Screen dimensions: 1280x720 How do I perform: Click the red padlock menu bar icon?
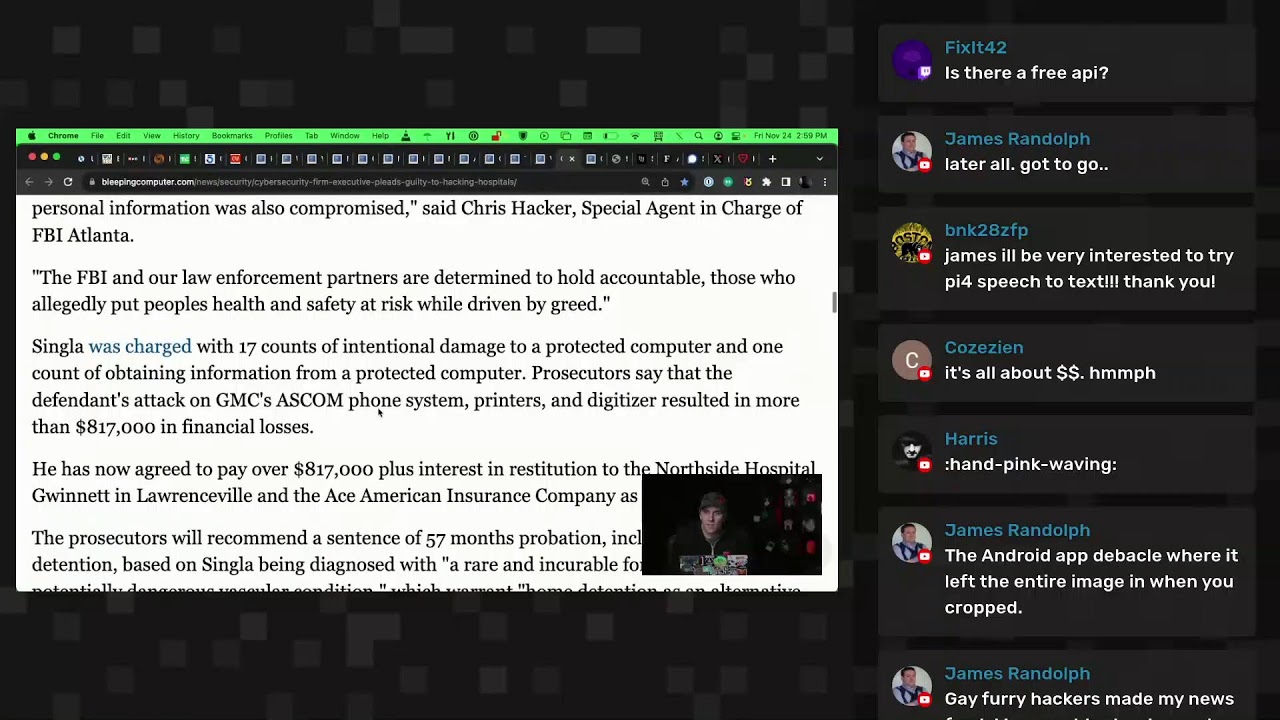(x=498, y=136)
